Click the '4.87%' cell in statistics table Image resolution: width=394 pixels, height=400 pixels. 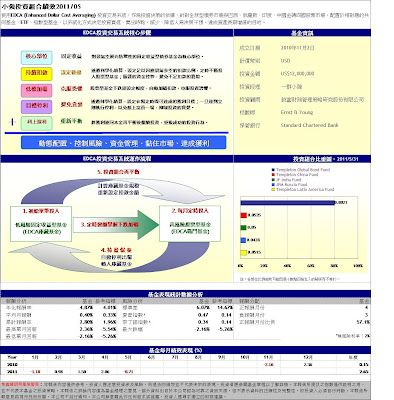pyautogui.click(x=86, y=308)
